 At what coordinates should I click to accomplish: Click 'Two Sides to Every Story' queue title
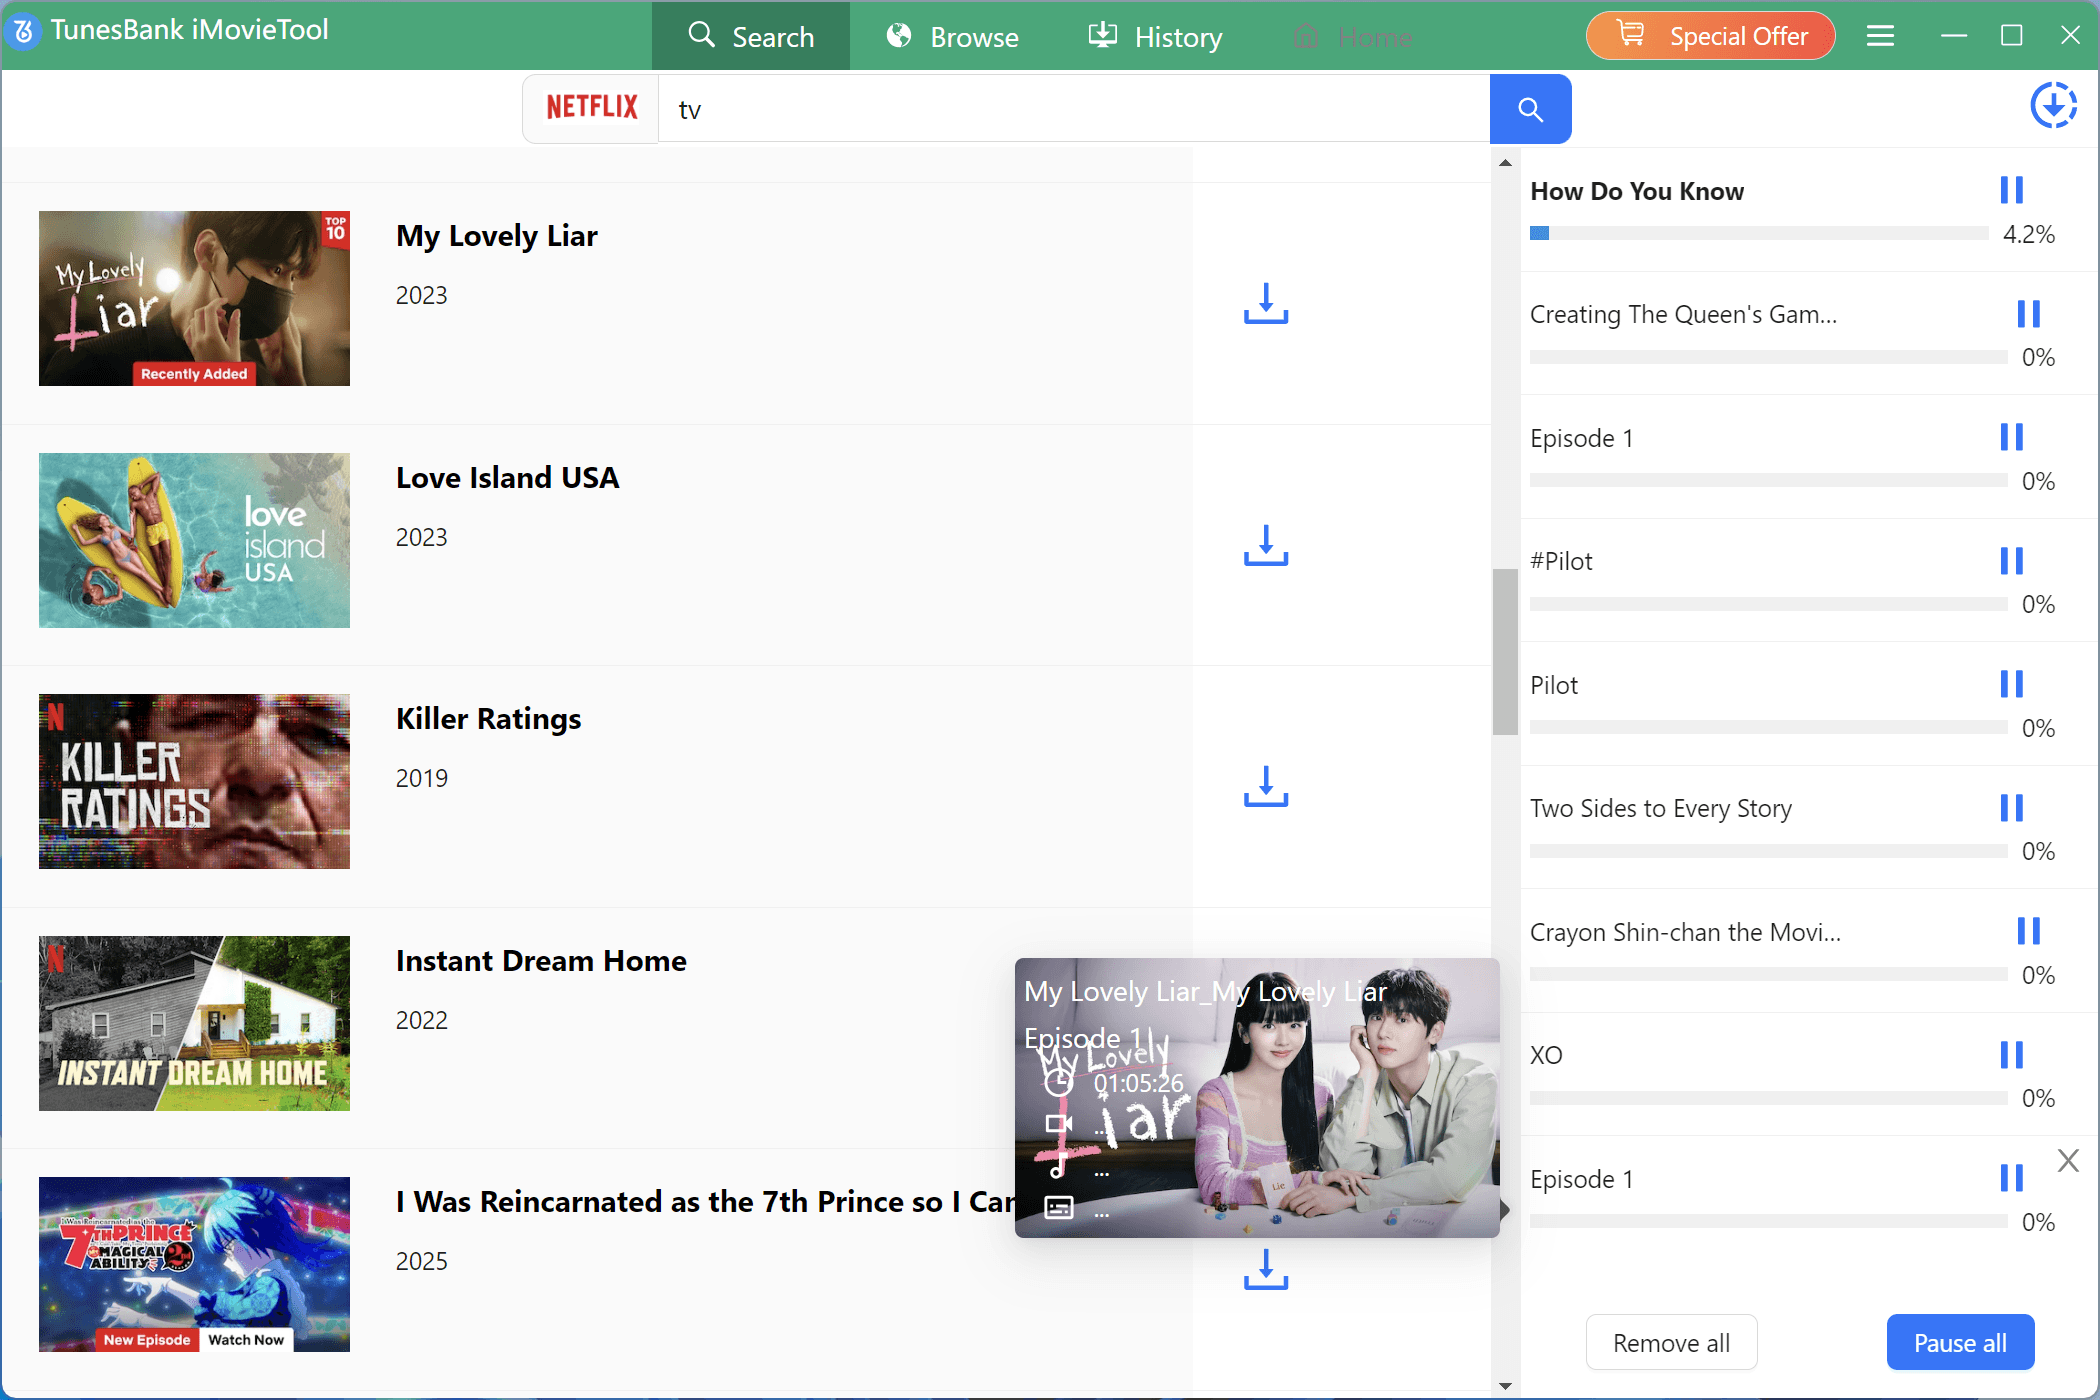[x=1661, y=808]
